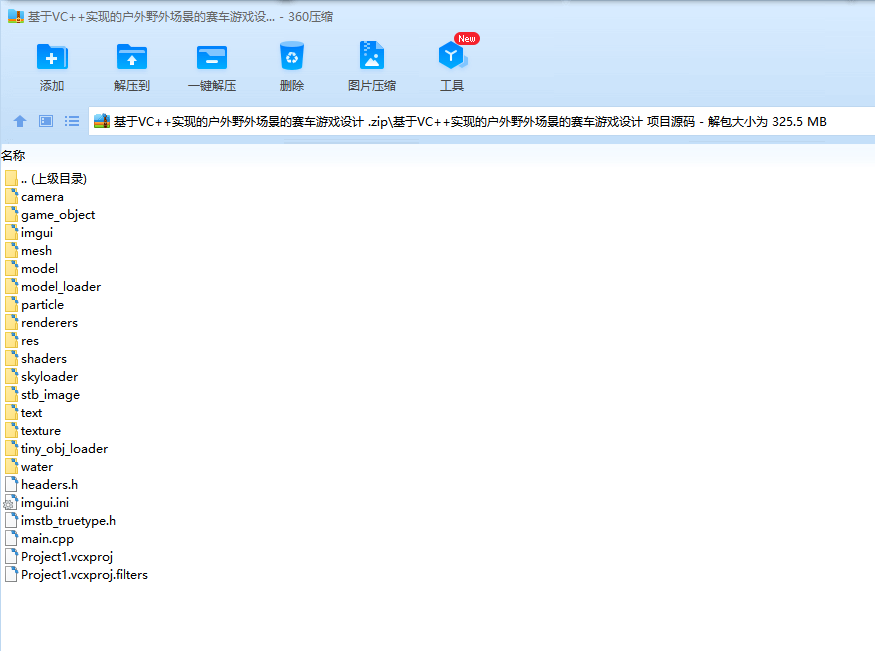The image size is (875, 651).
Task: Click the 添加 (Add) toolbar icon
Action: pos(52,57)
